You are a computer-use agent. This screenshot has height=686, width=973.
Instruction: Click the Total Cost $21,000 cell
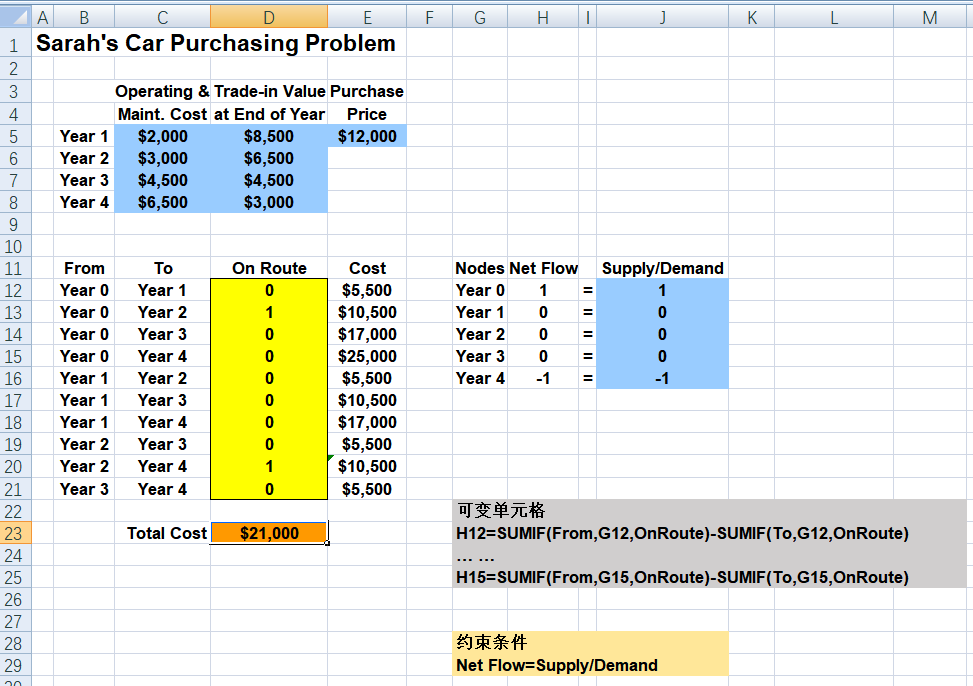tap(269, 533)
